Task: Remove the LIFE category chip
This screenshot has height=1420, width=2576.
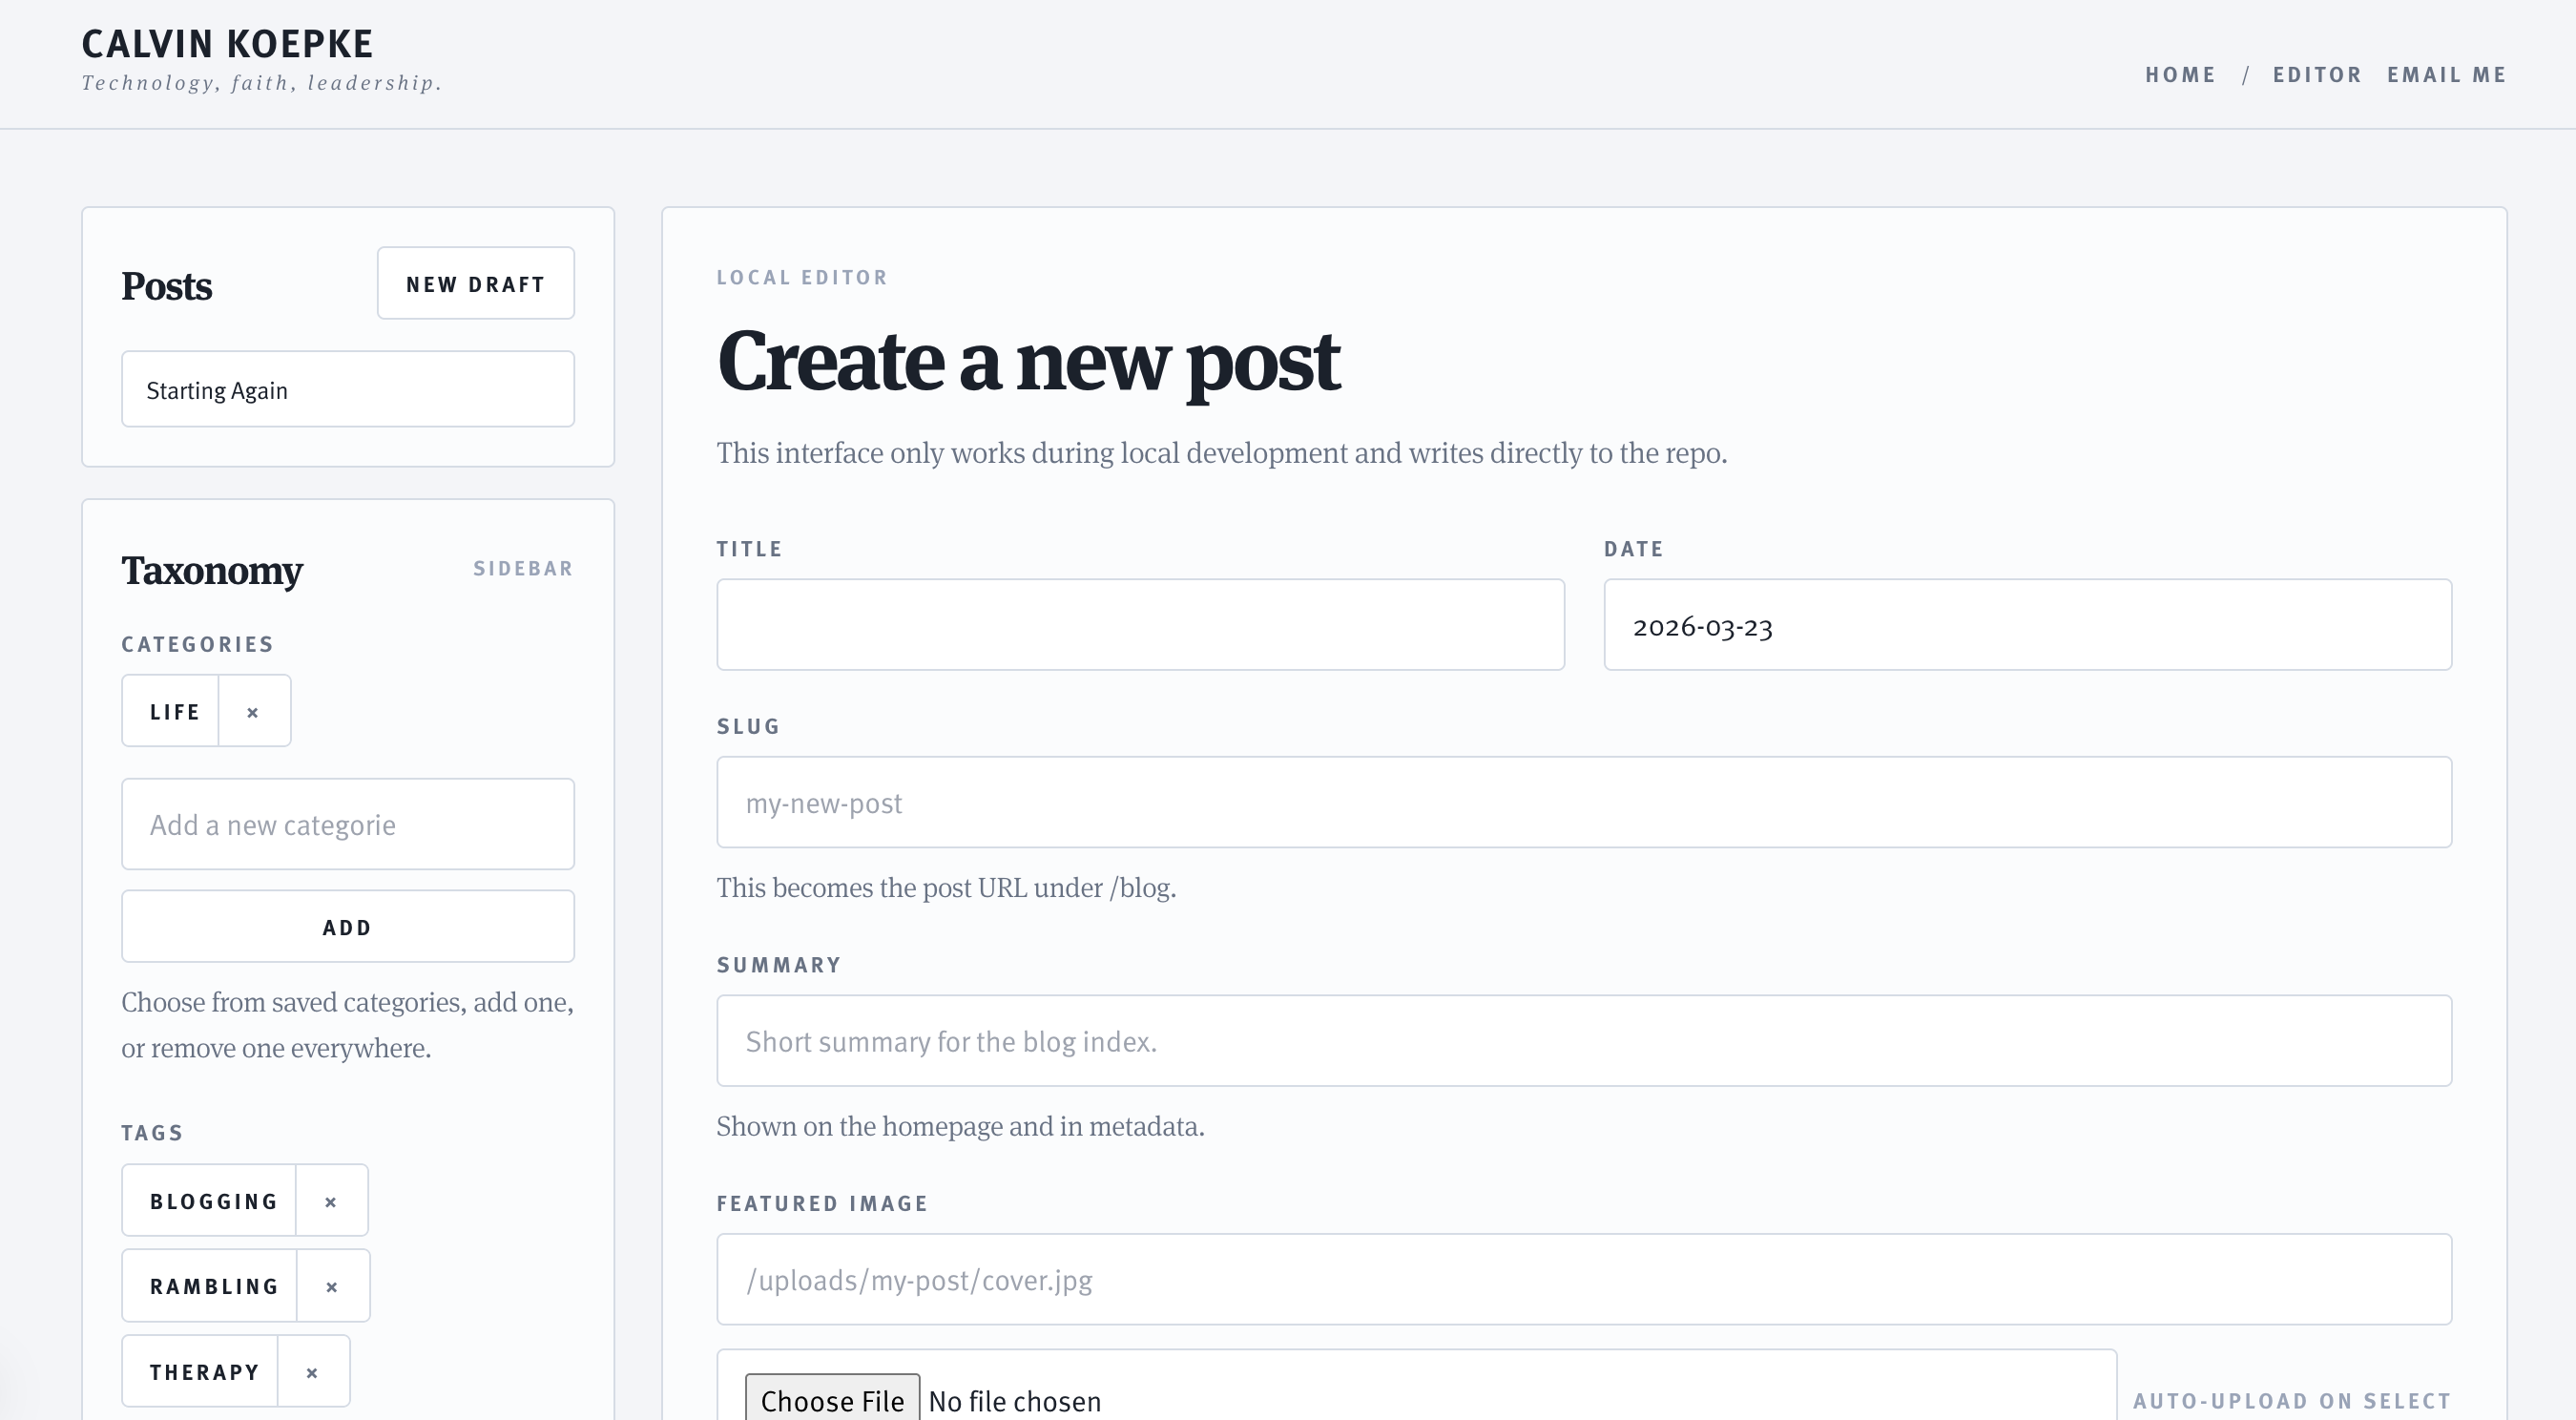Action: [252, 710]
